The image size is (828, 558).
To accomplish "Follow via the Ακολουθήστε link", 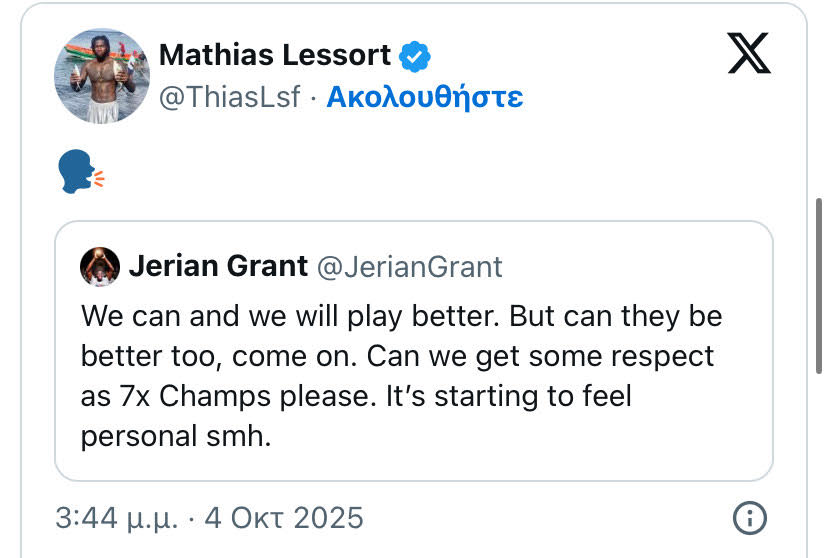I will [x=425, y=98].
